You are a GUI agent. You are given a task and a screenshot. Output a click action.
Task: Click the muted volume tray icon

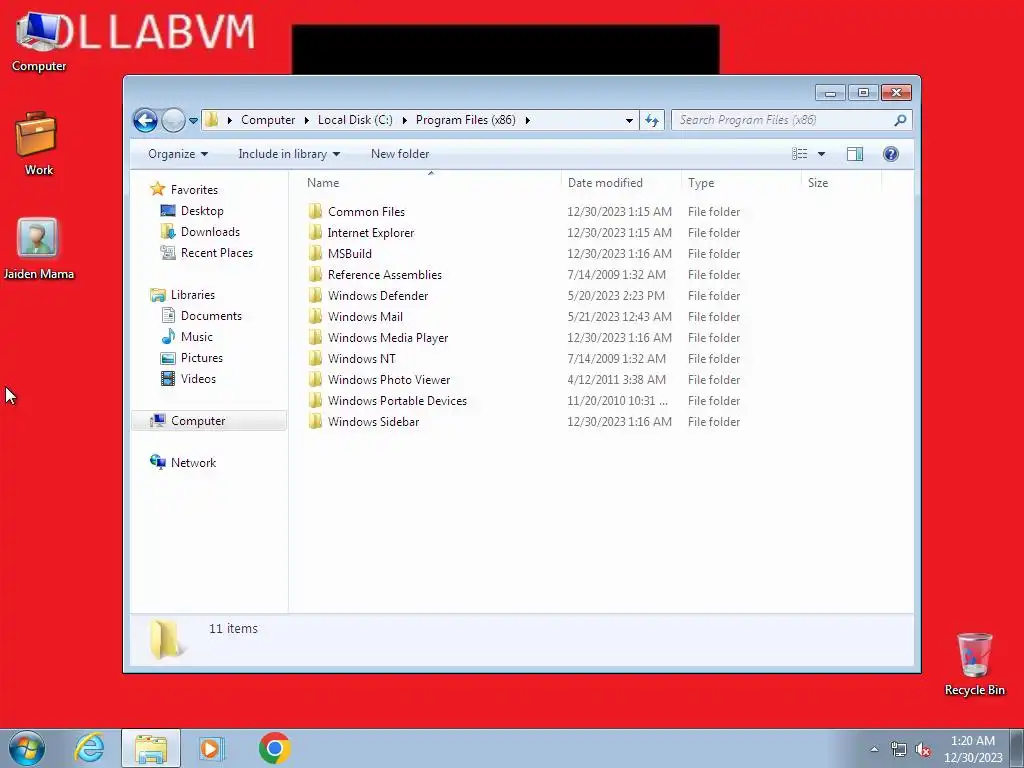[x=923, y=749]
